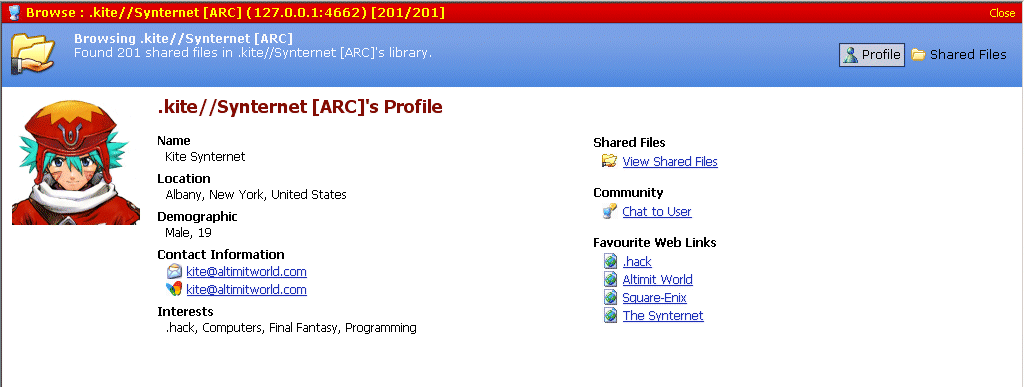Viewport: 1024px width, 387px height.
Task: Switch to the Shared Files tab
Action: tap(959, 55)
